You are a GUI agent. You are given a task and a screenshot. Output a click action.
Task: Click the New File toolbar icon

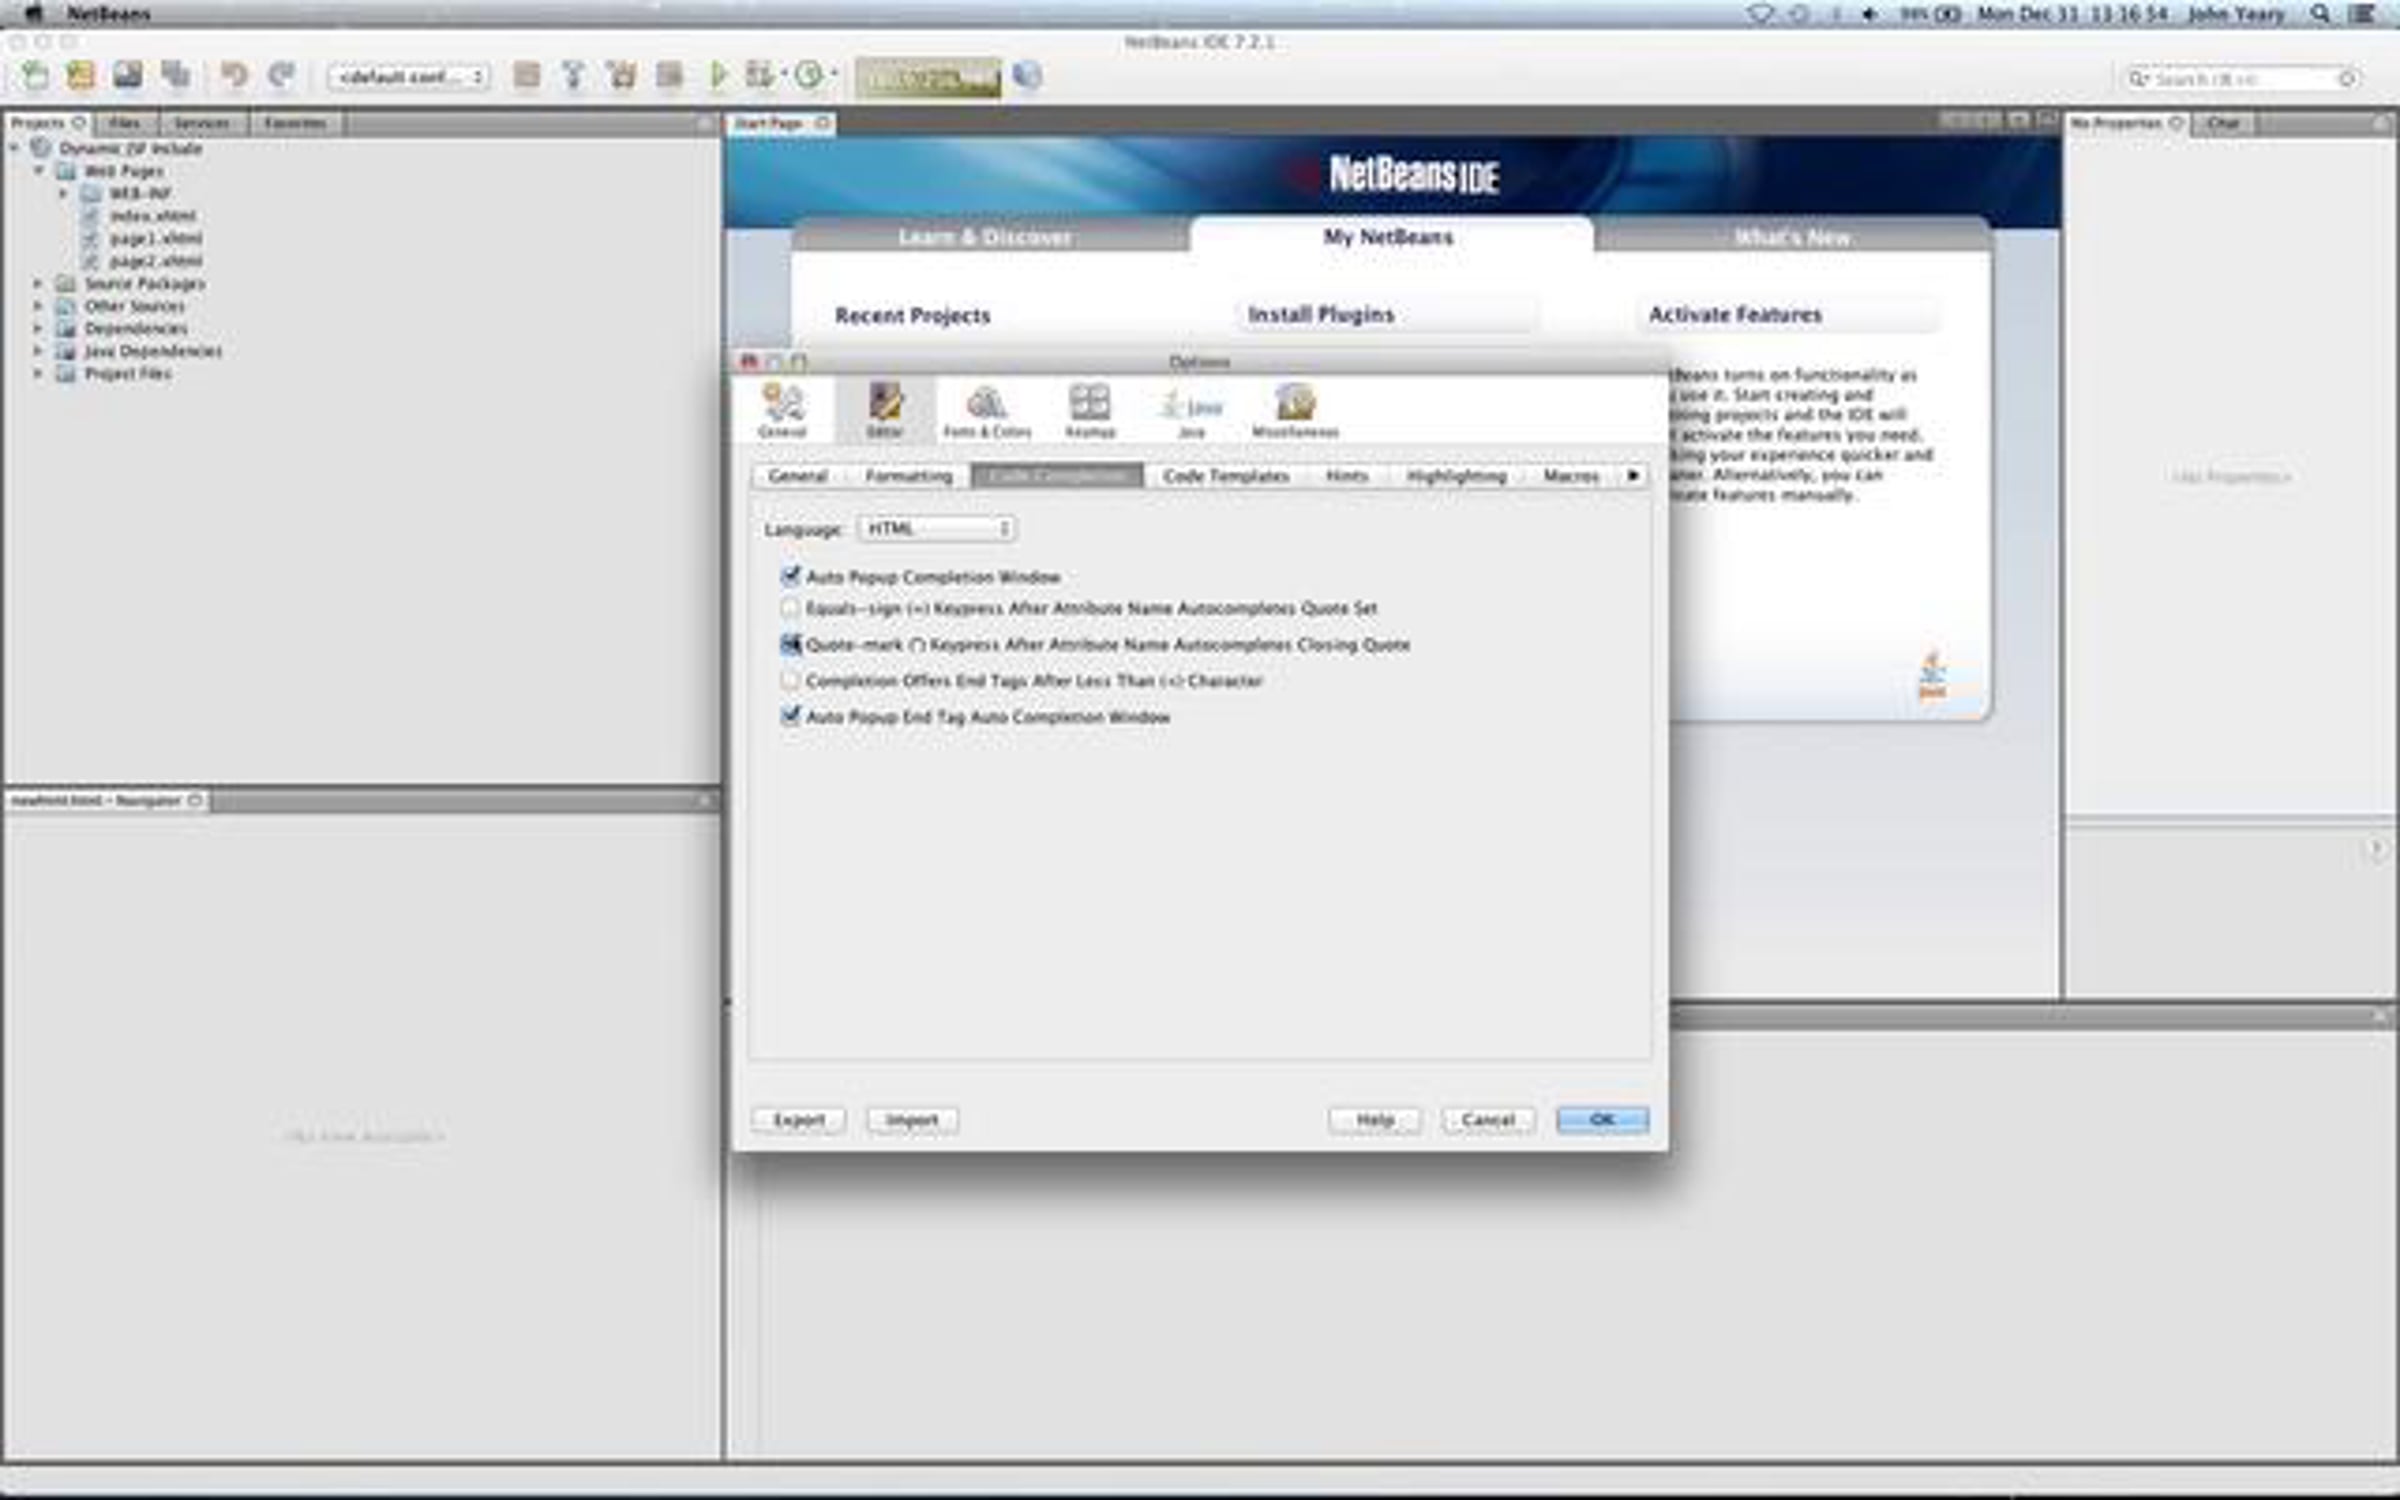click(35, 75)
